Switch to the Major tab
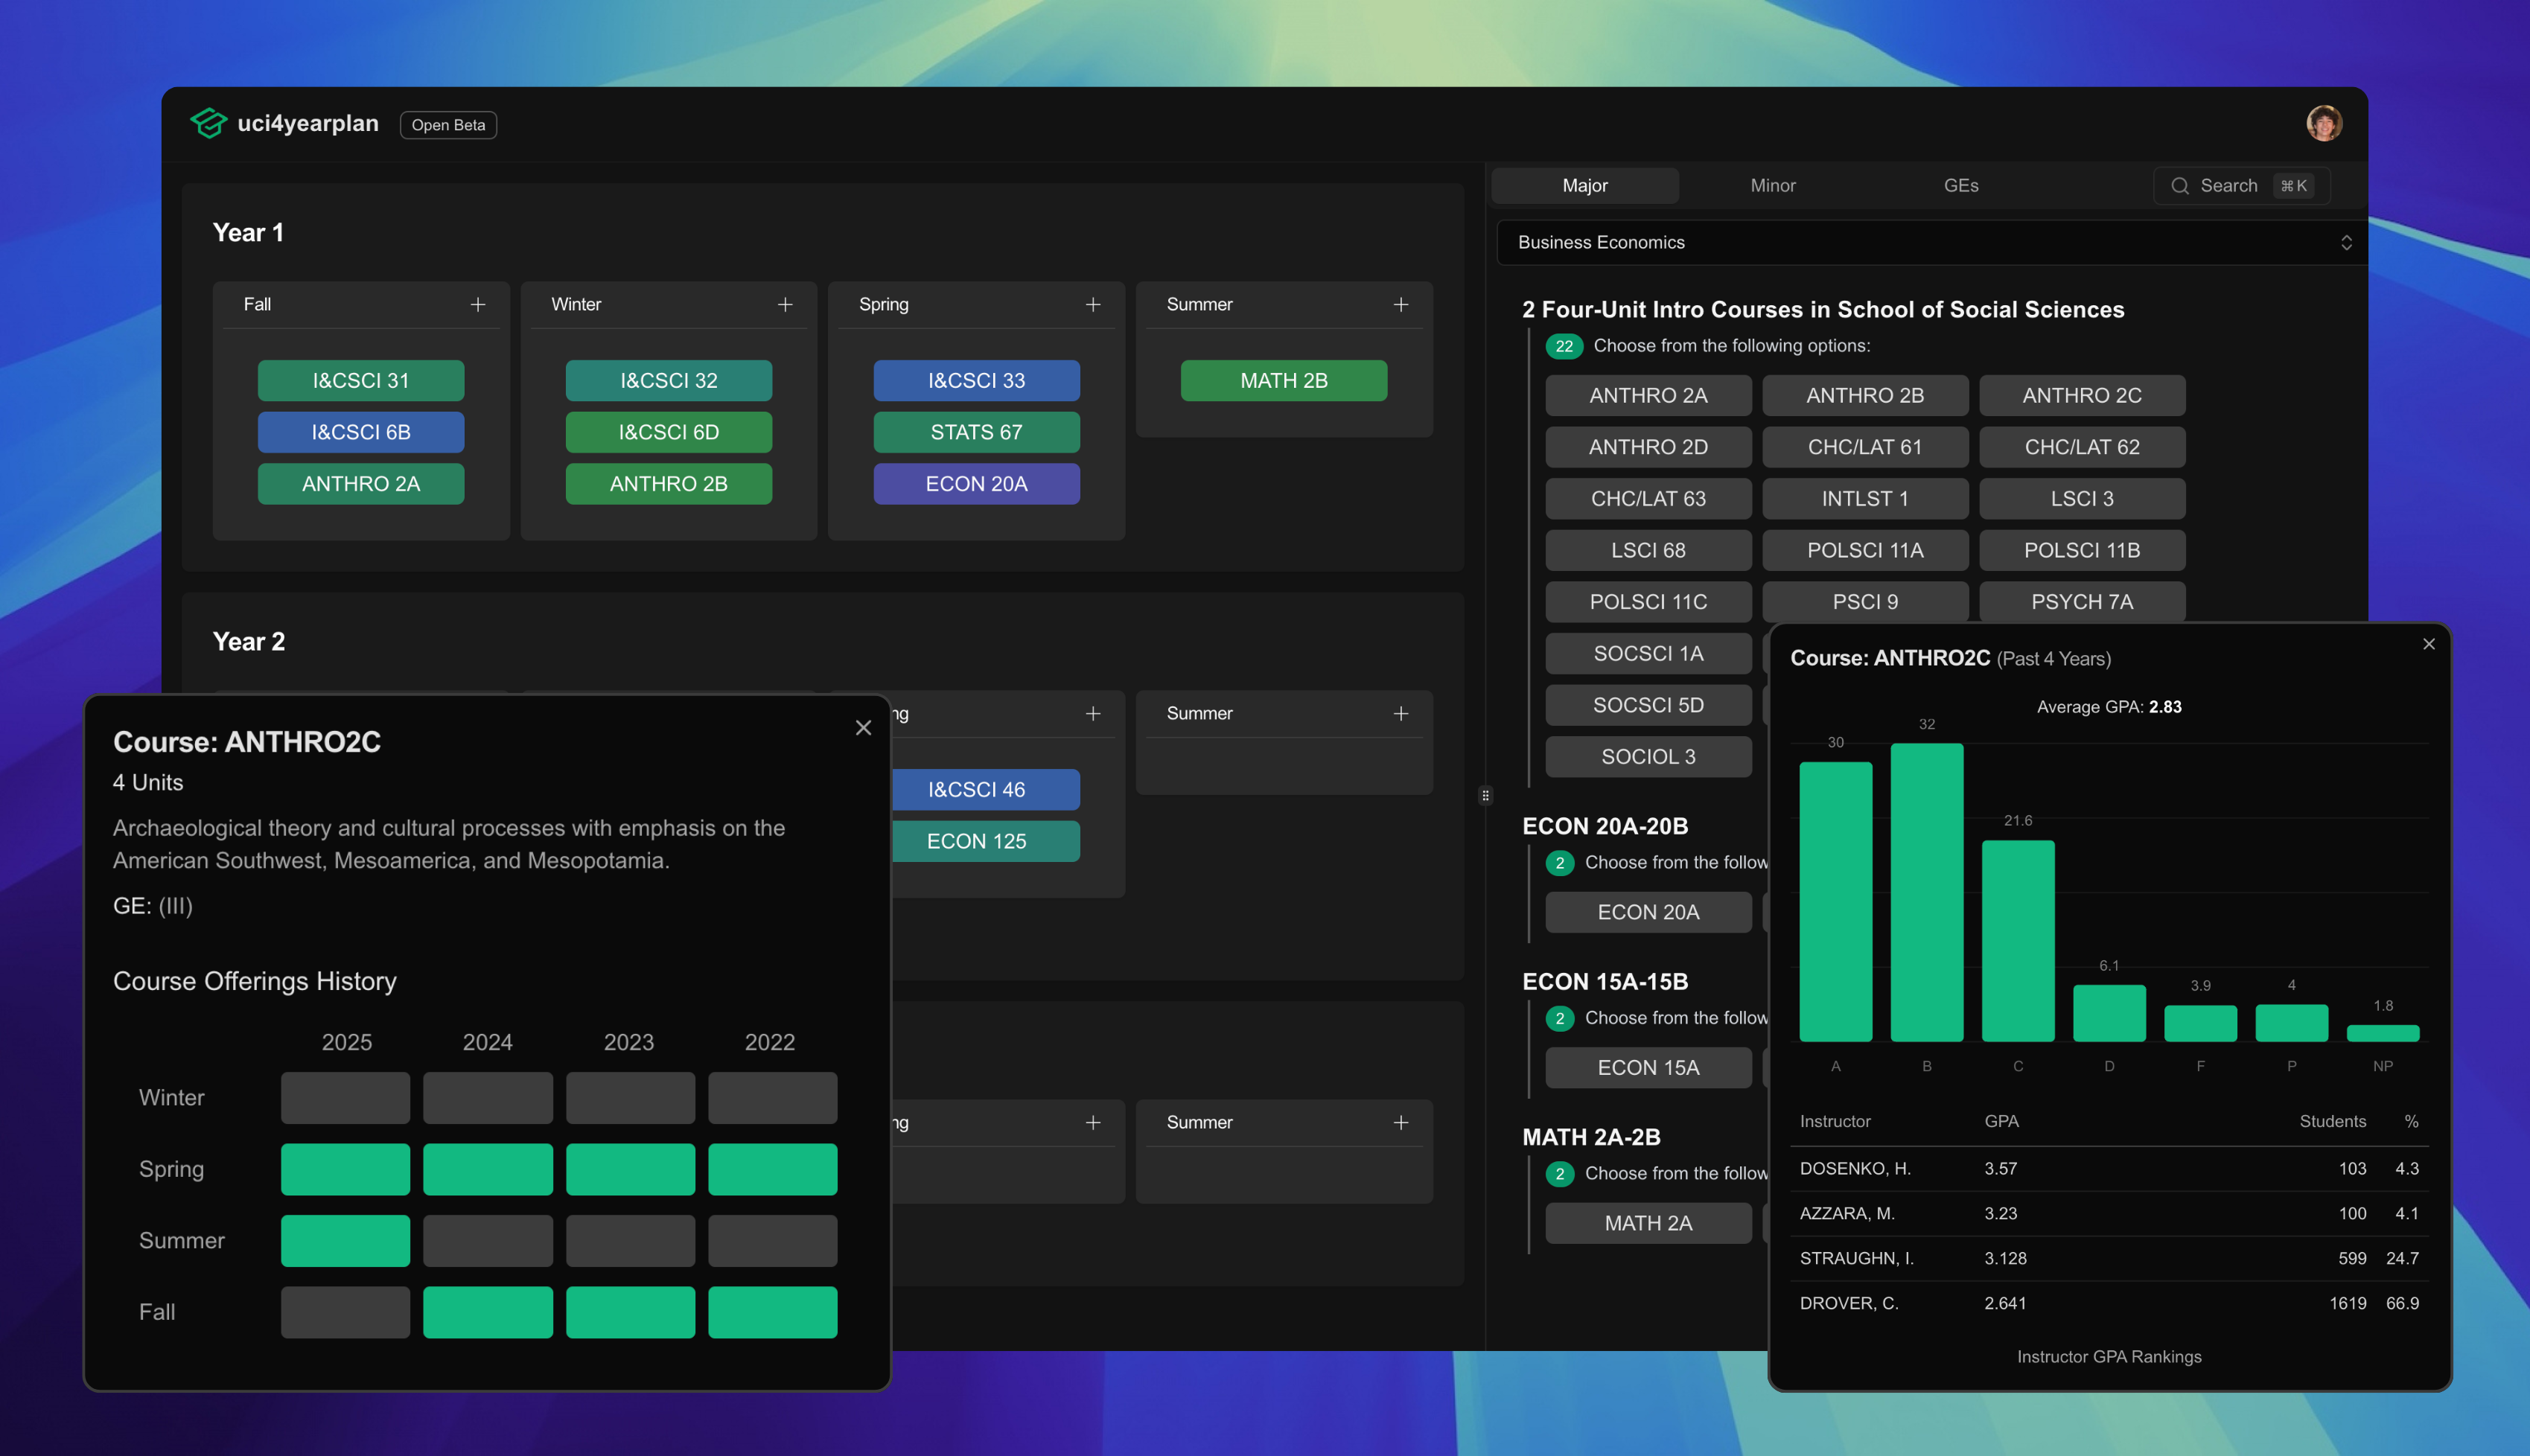This screenshot has width=2530, height=1456. click(x=1584, y=186)
